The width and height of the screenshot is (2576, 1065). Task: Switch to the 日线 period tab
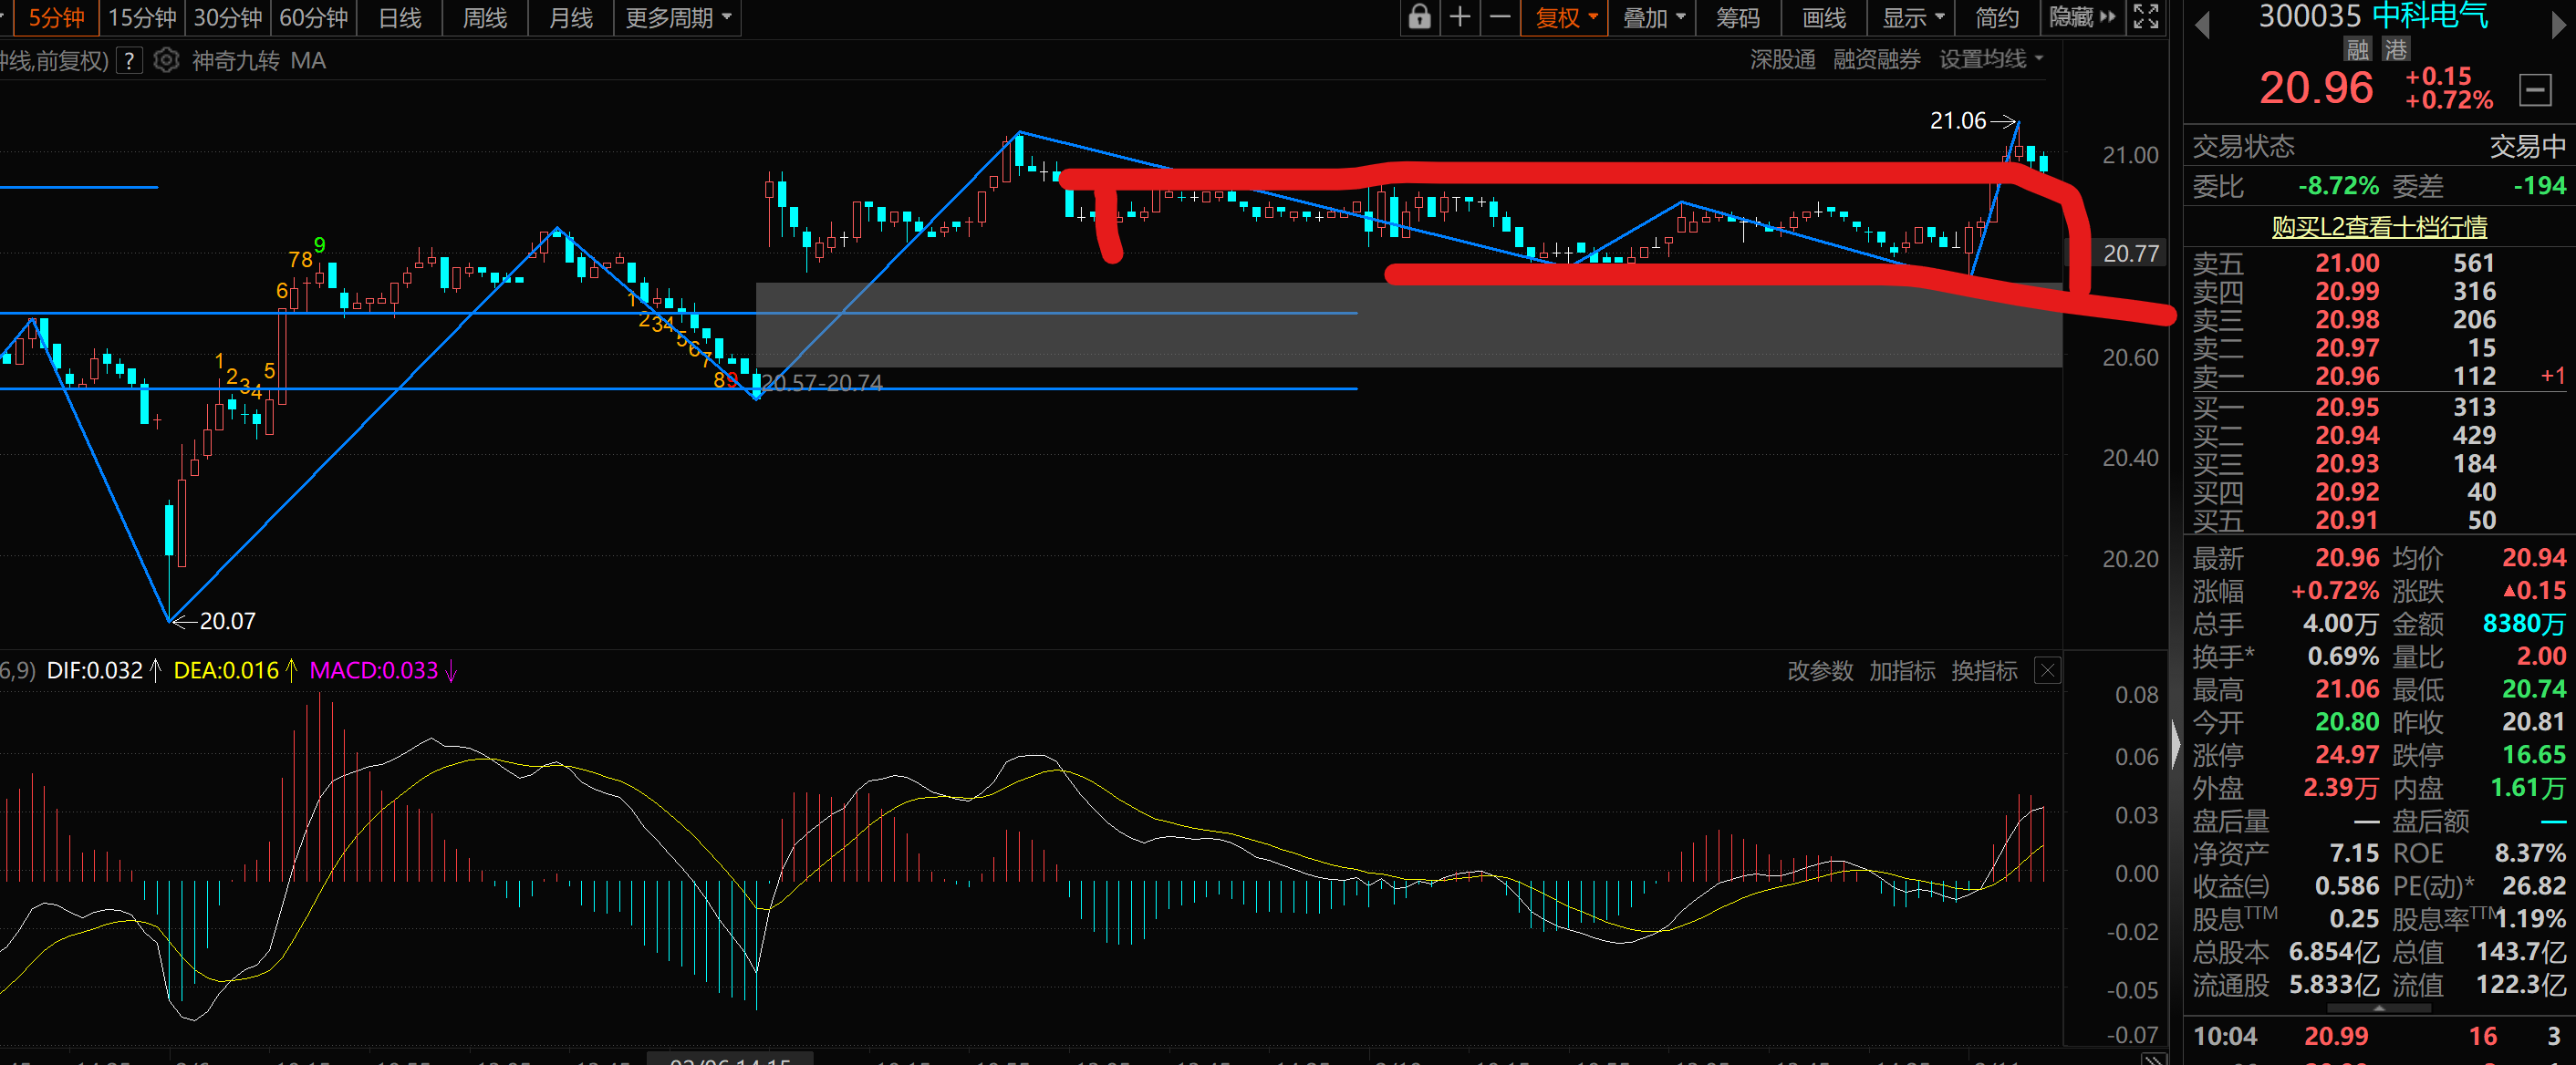pyautogui.click(x=400, y=17)
